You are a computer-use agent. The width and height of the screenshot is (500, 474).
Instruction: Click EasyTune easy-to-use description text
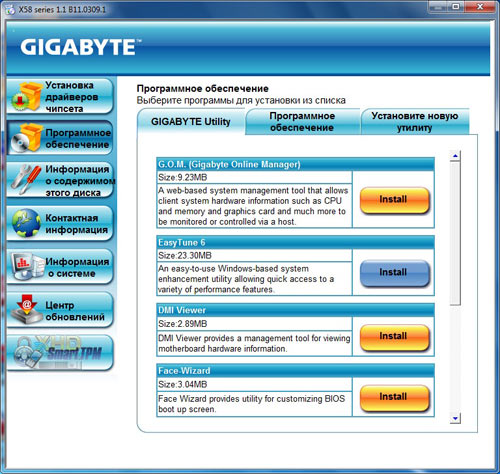pos(246,279)
